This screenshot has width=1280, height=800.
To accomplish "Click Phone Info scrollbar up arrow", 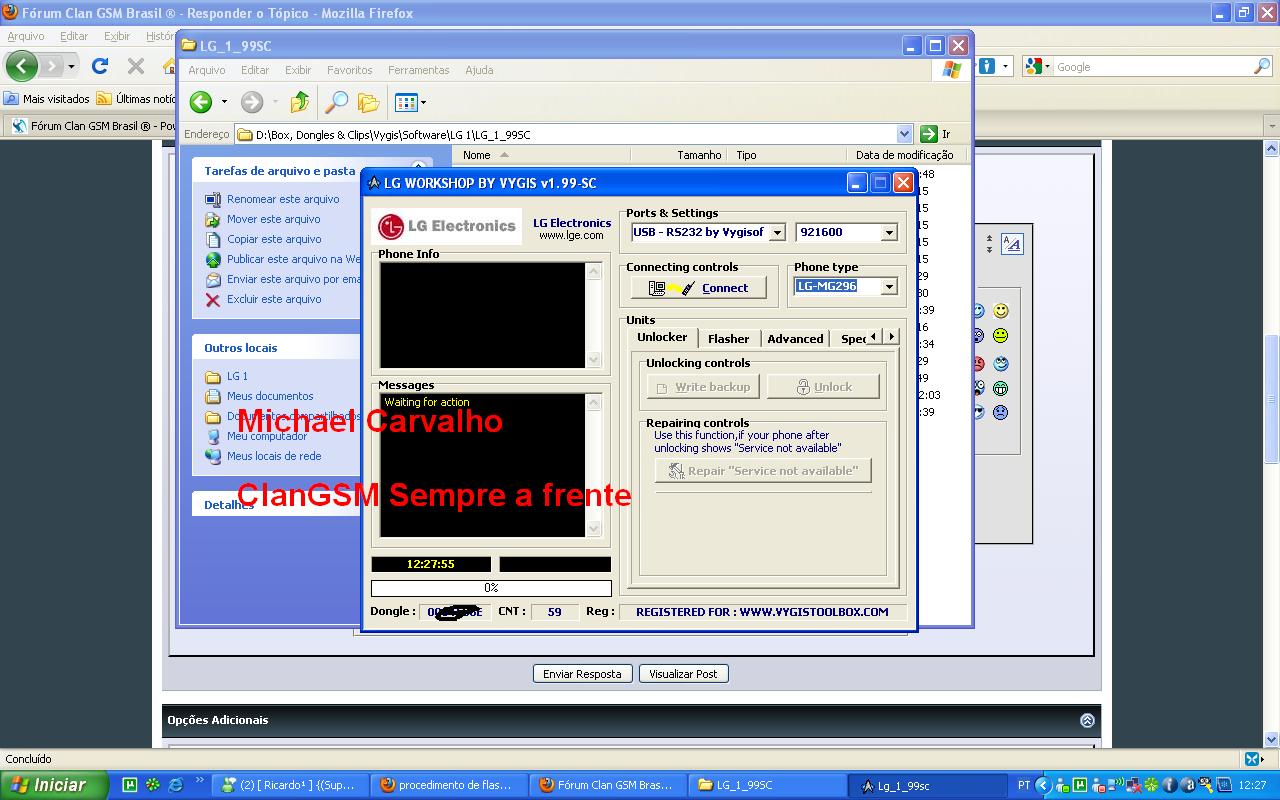I will click(x=594, y=271).
